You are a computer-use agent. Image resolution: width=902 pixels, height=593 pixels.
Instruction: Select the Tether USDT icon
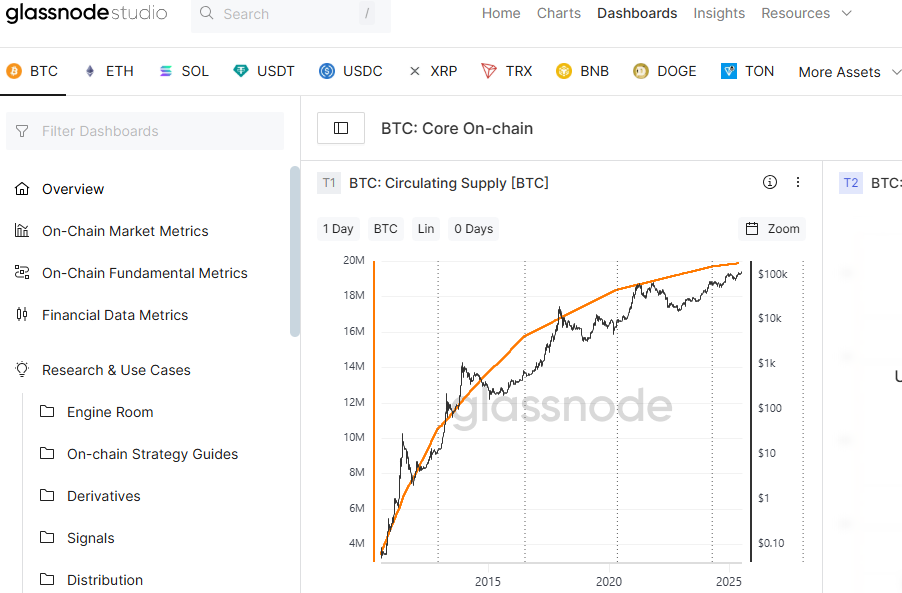240,71
